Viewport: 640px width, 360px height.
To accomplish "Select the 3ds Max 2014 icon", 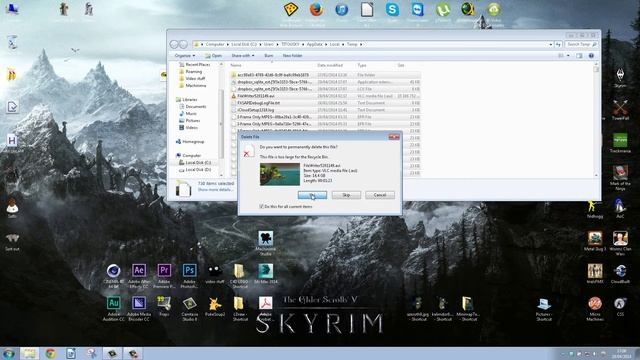I will 265,271.
